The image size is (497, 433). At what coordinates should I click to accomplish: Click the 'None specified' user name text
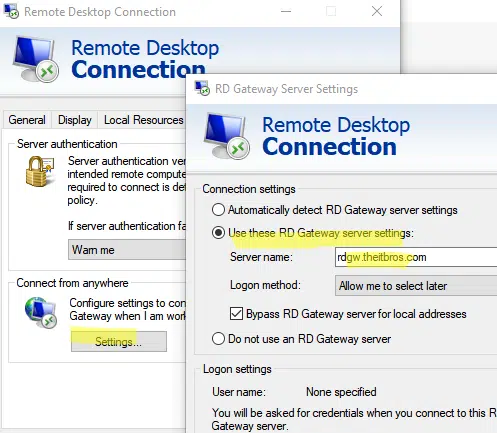[x=341, y=392]
